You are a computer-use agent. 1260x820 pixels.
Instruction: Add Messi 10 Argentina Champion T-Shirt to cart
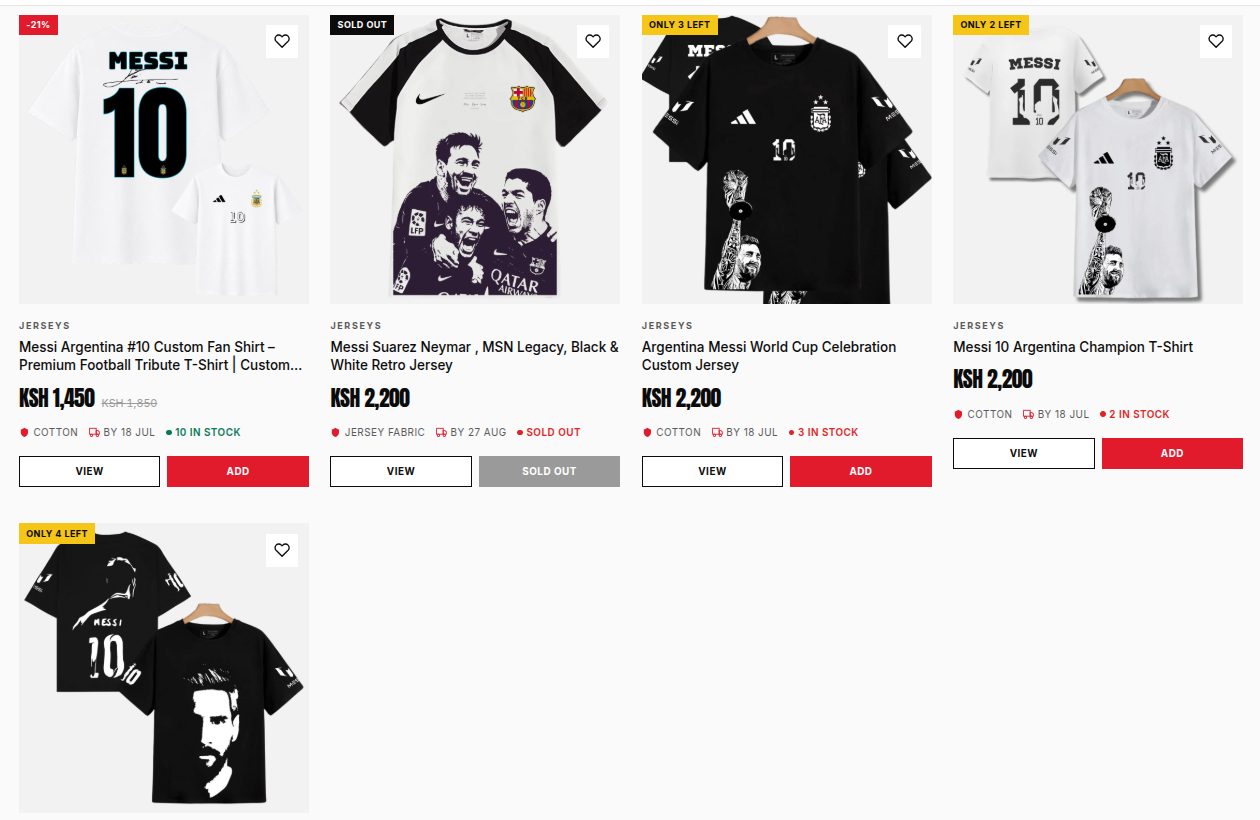click(x=1172, y=453)
